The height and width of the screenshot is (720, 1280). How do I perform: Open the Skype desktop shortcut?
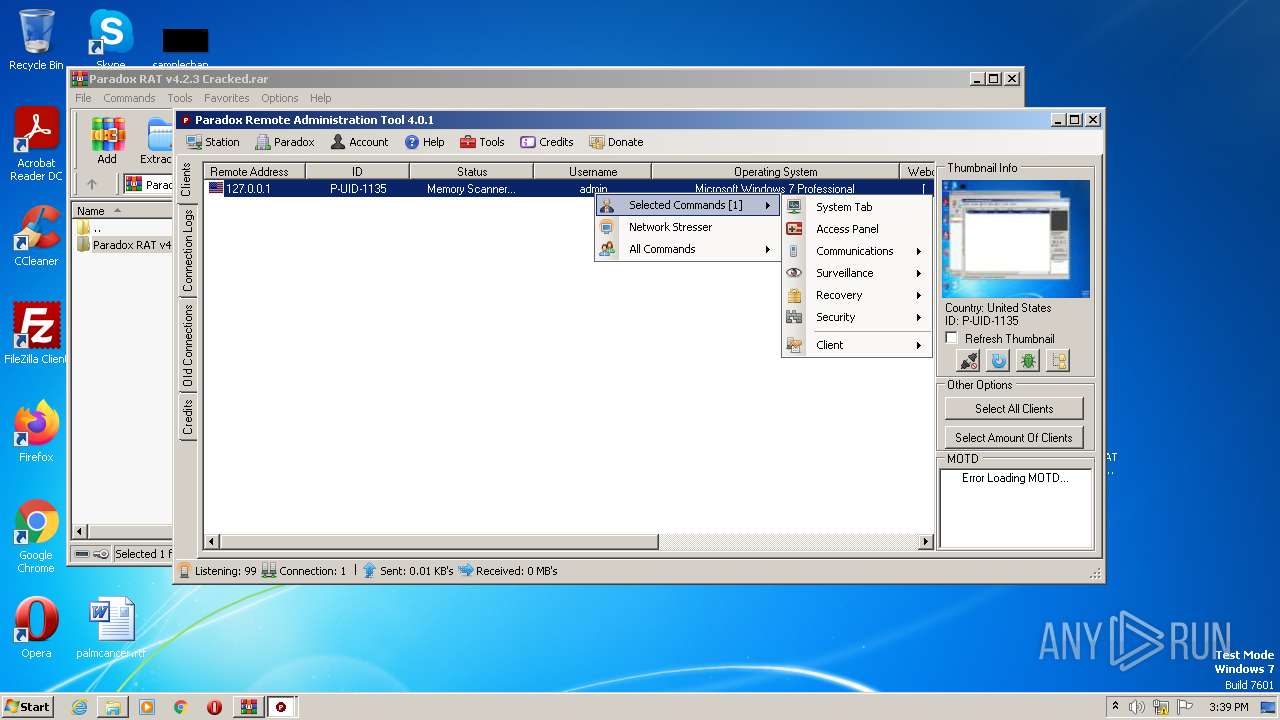(111, 40)
